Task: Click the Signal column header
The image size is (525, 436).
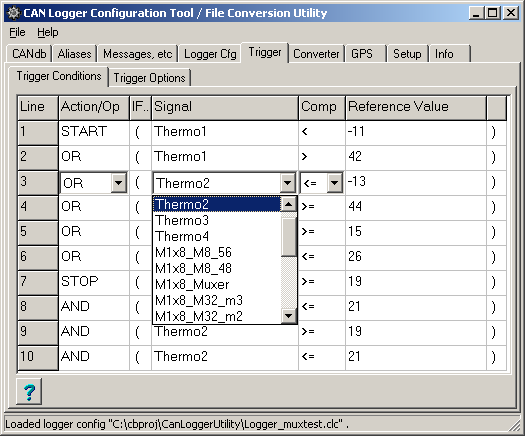Action: (x=225, y=107)
